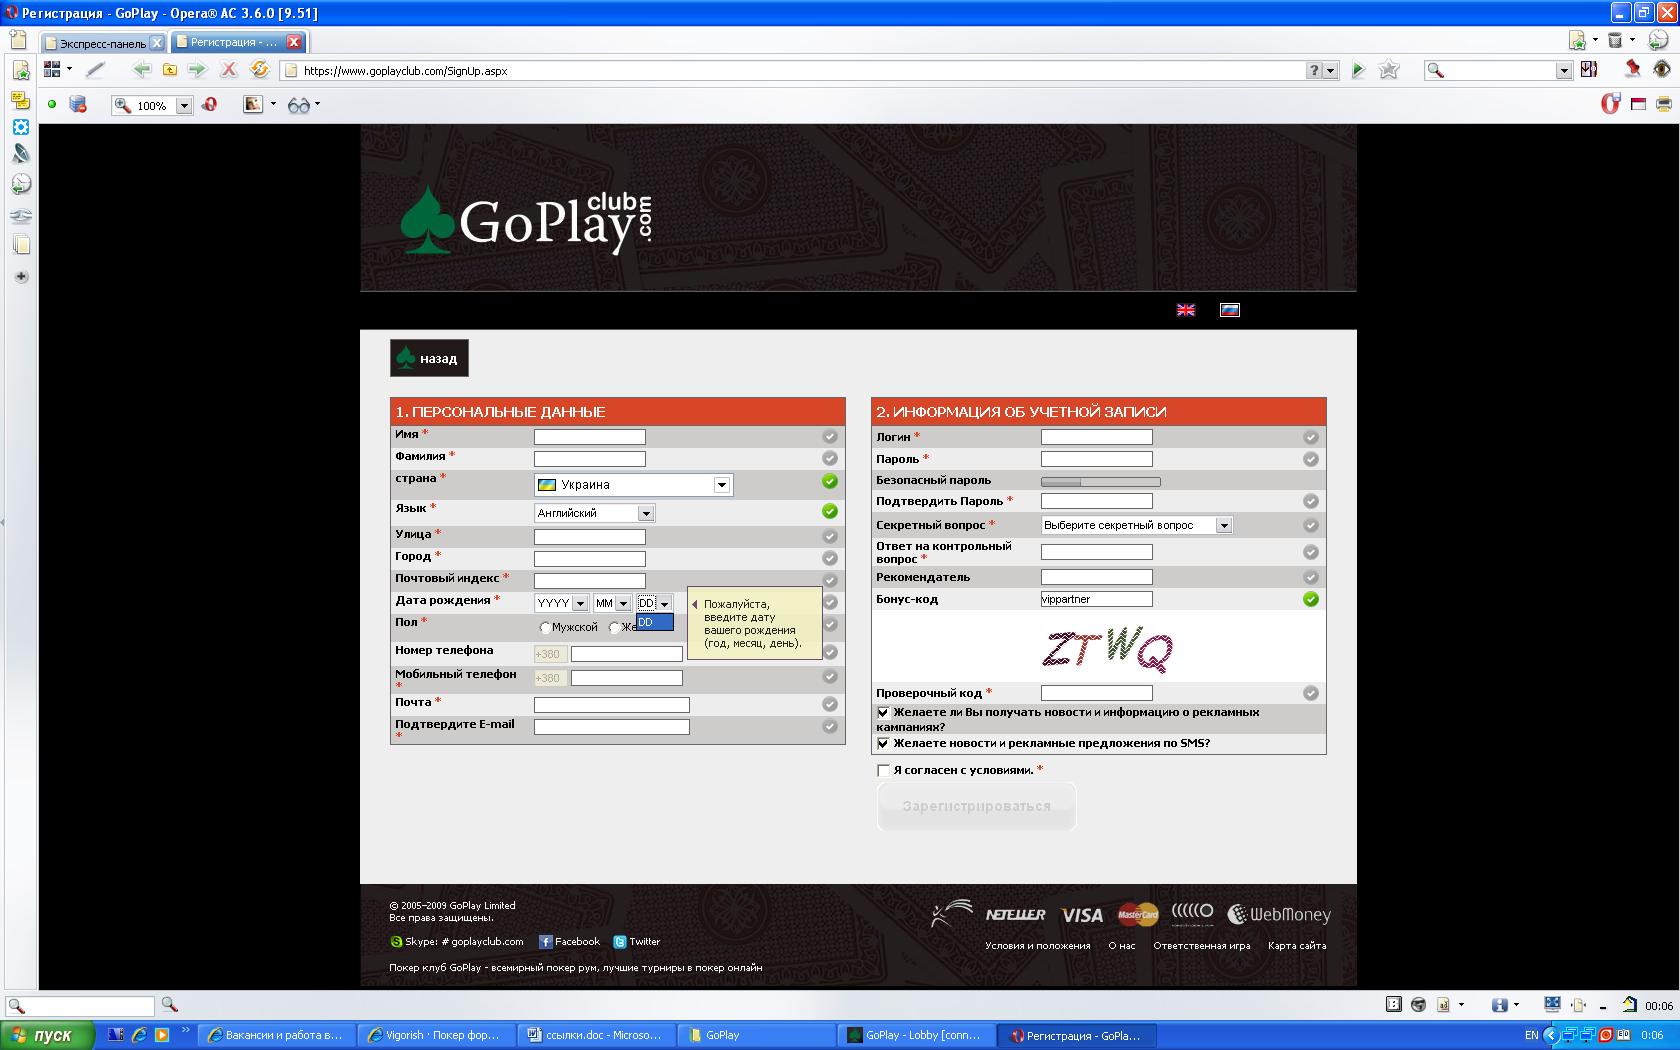Check the Я согласен с условиями checkbox
This screenshot has width=1680, height=1050.
pyautogui.click(x=883, y=770)
